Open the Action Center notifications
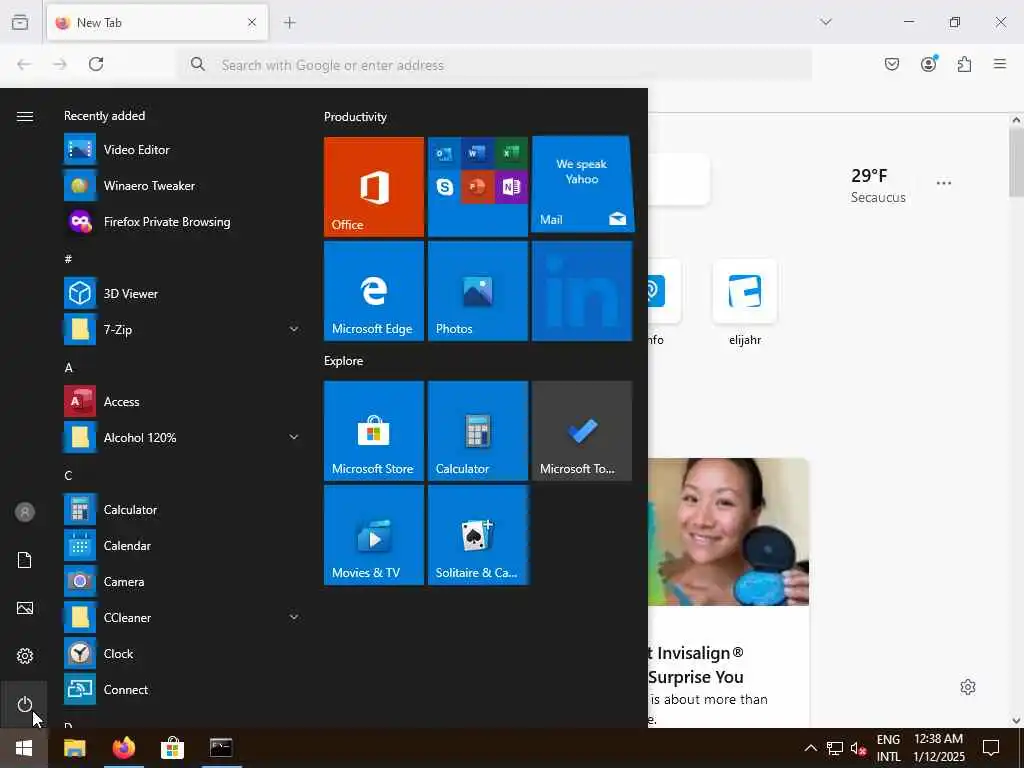This screenshot has height=768, width=1024. pyautogui.click(x=991, y=748)
